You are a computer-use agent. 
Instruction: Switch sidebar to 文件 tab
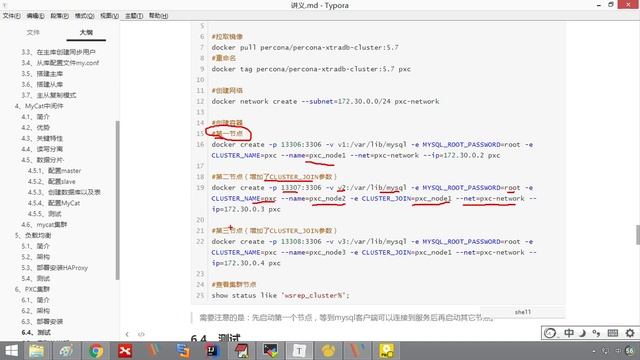pos(33,32)
